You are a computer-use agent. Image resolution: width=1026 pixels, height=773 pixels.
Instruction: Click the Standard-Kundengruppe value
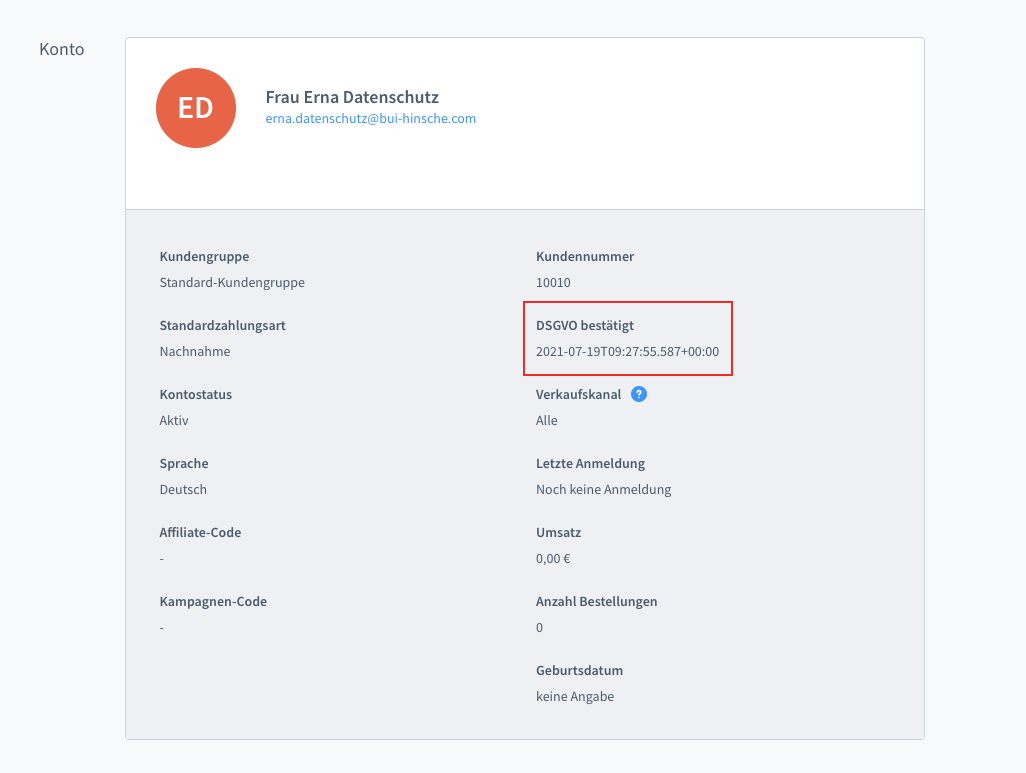click(232, 282)
